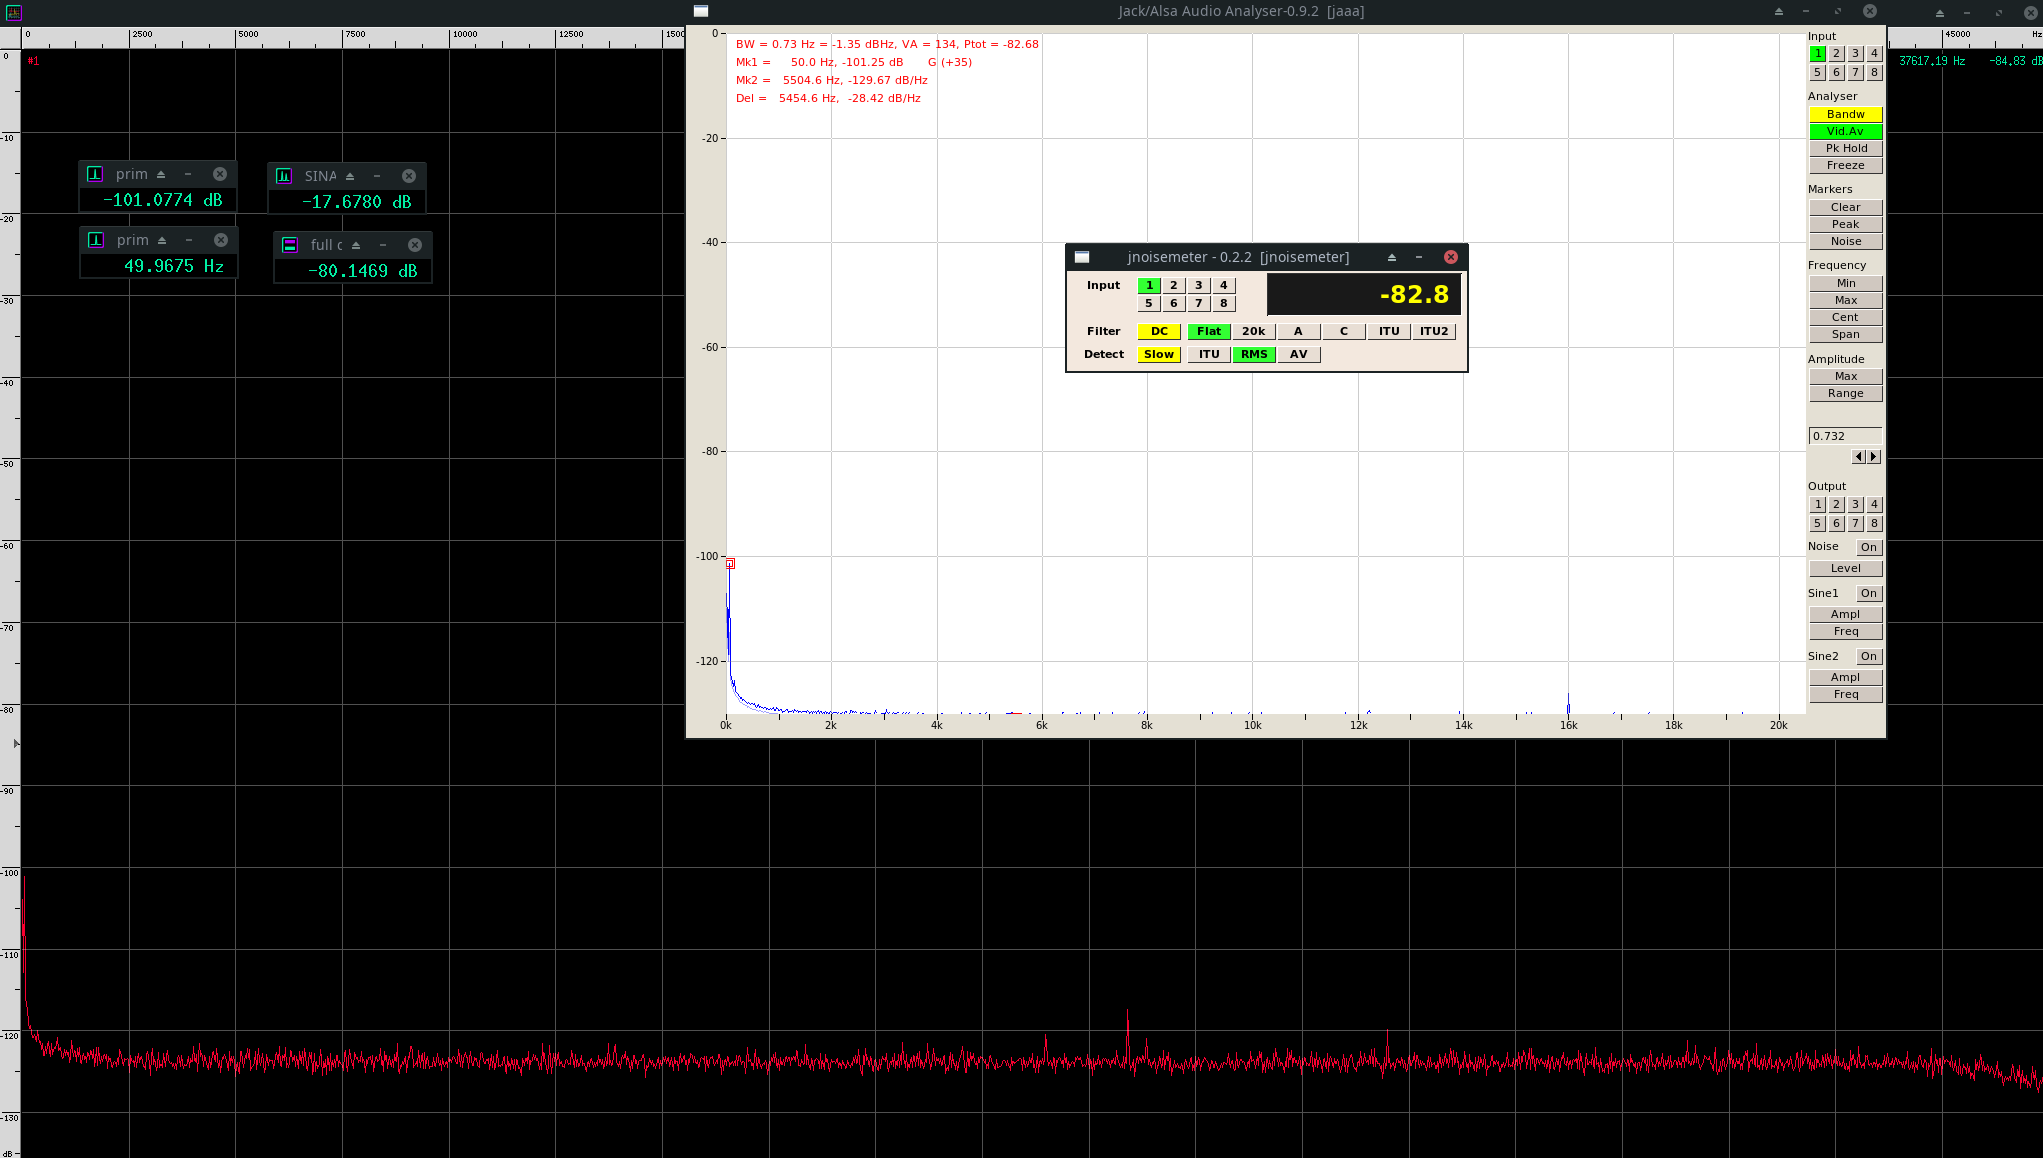The height and width of the screenshot is (1158, 2043).
Task: Select the C weighting filter
Action: [1344, 331]
